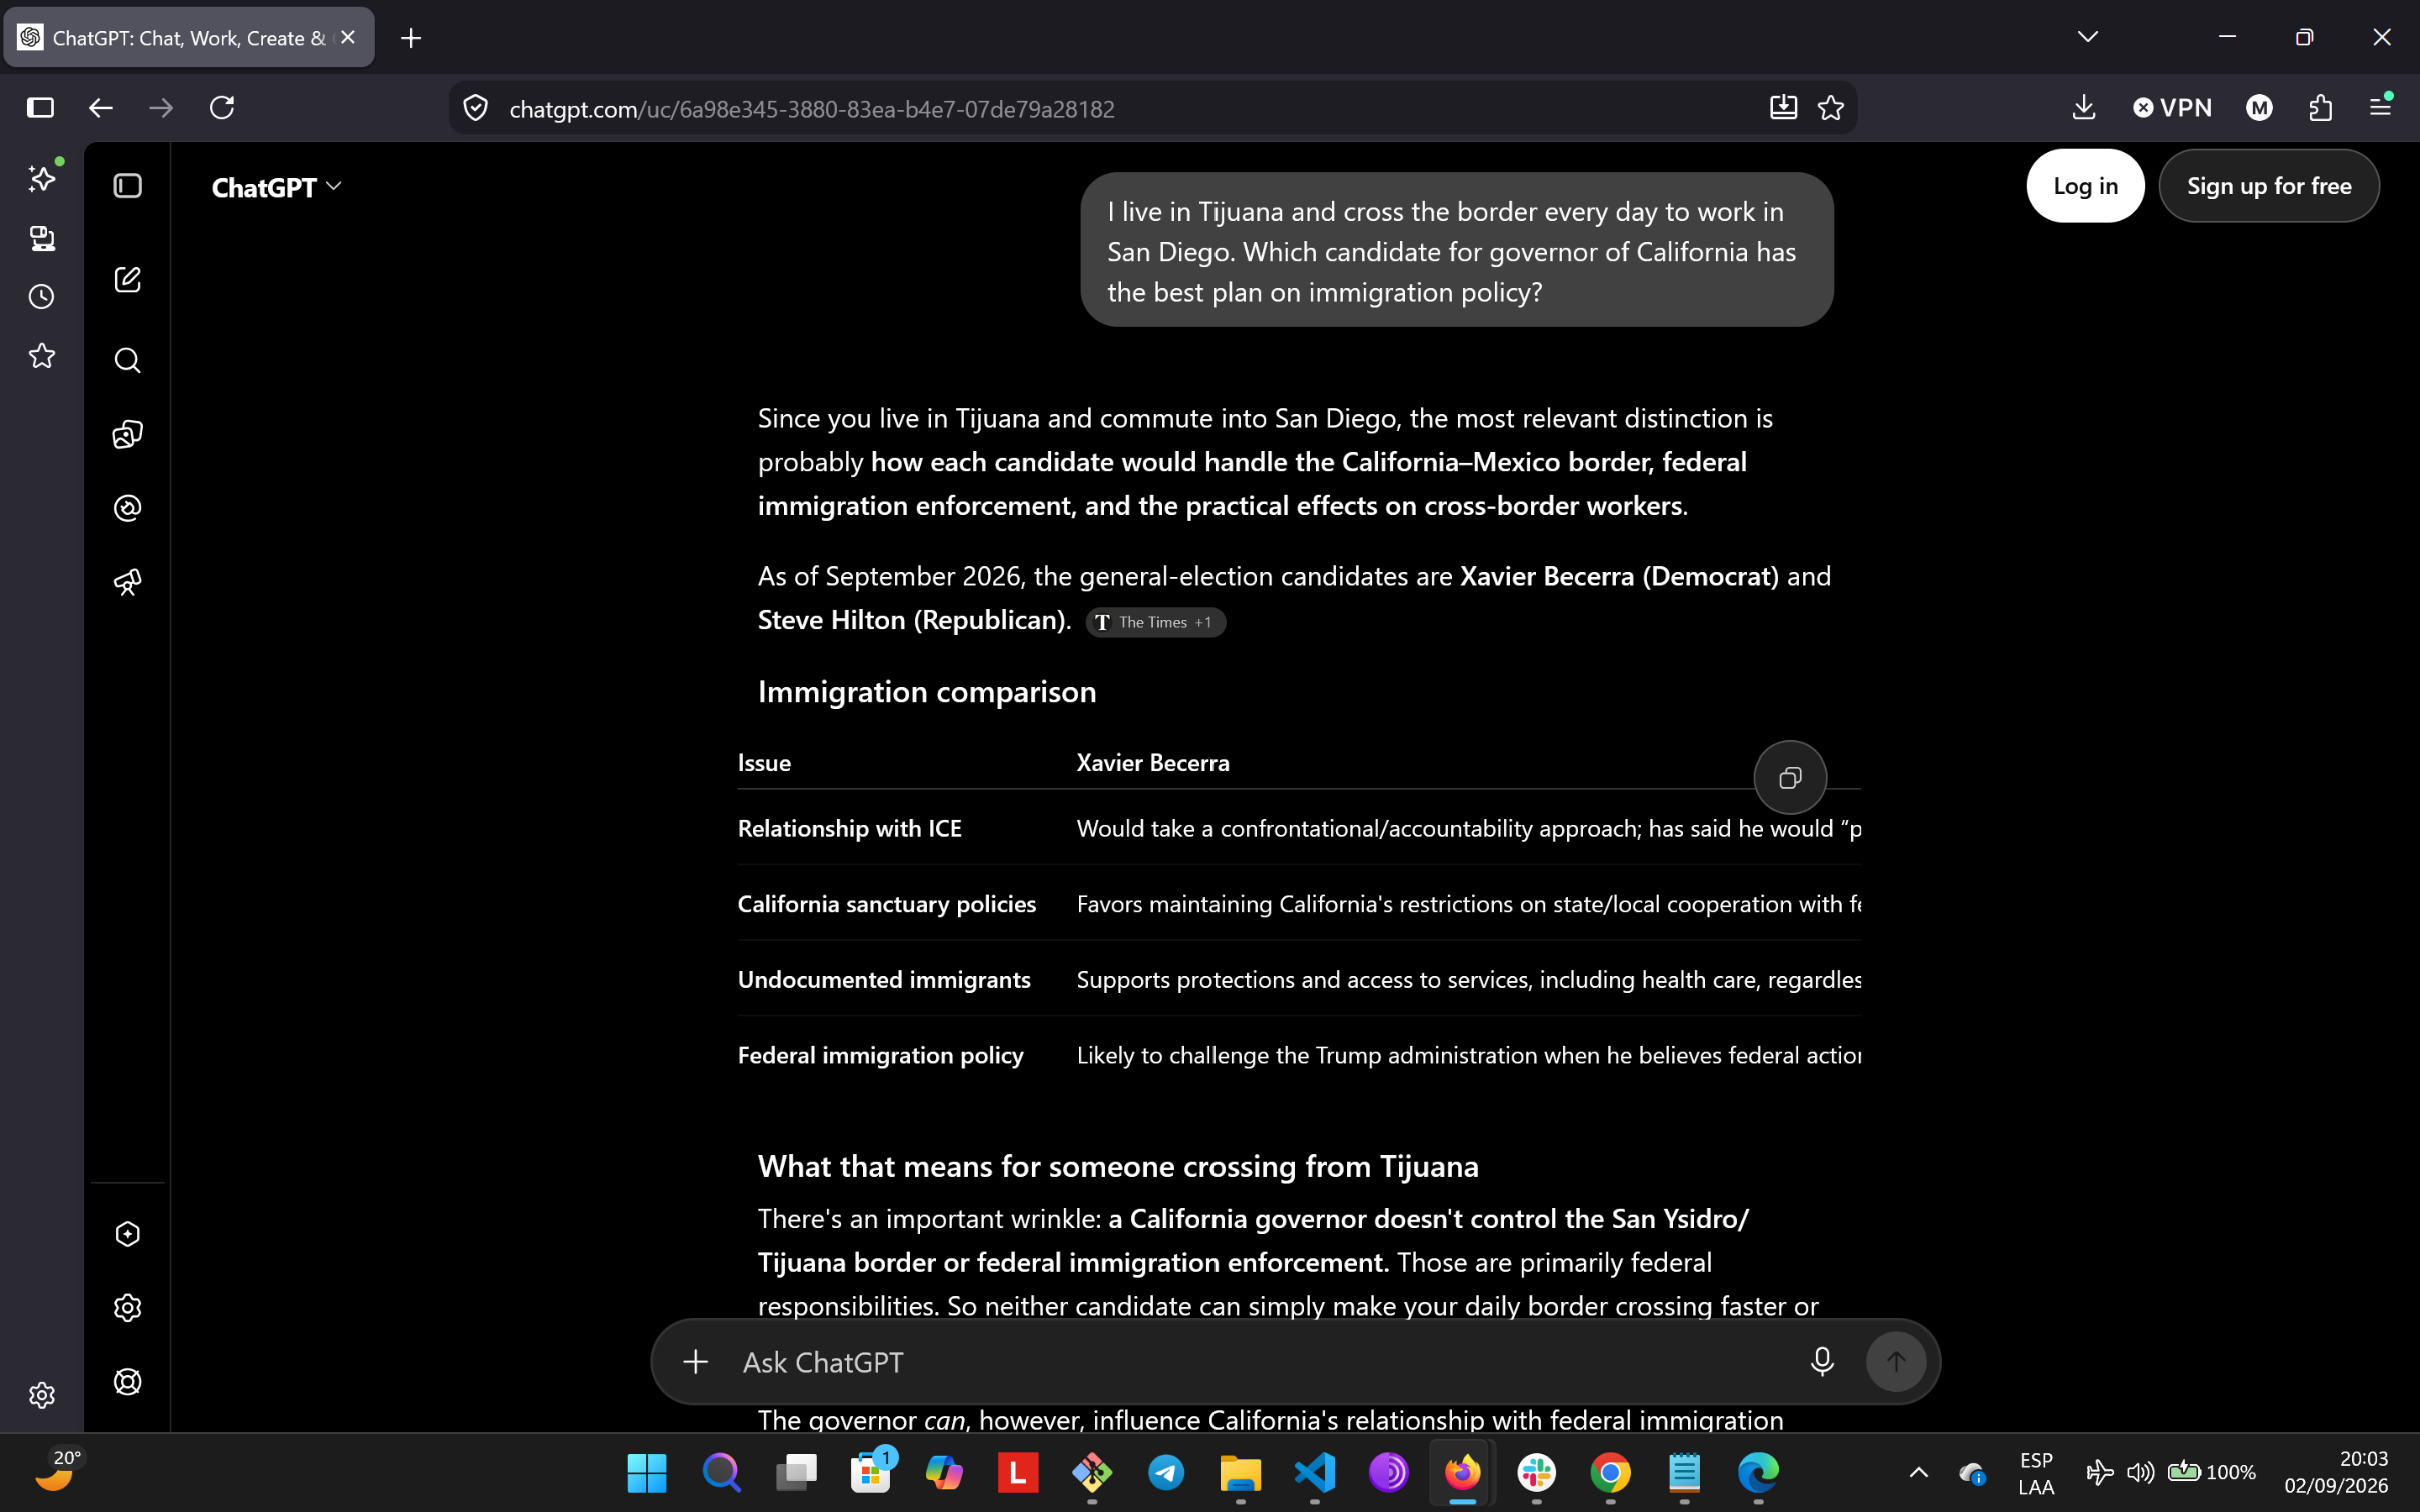This screenshot has width=2420, height=1512.
Task: Toggle the ChatGPT sidebar panel
Action: [128, 186]
